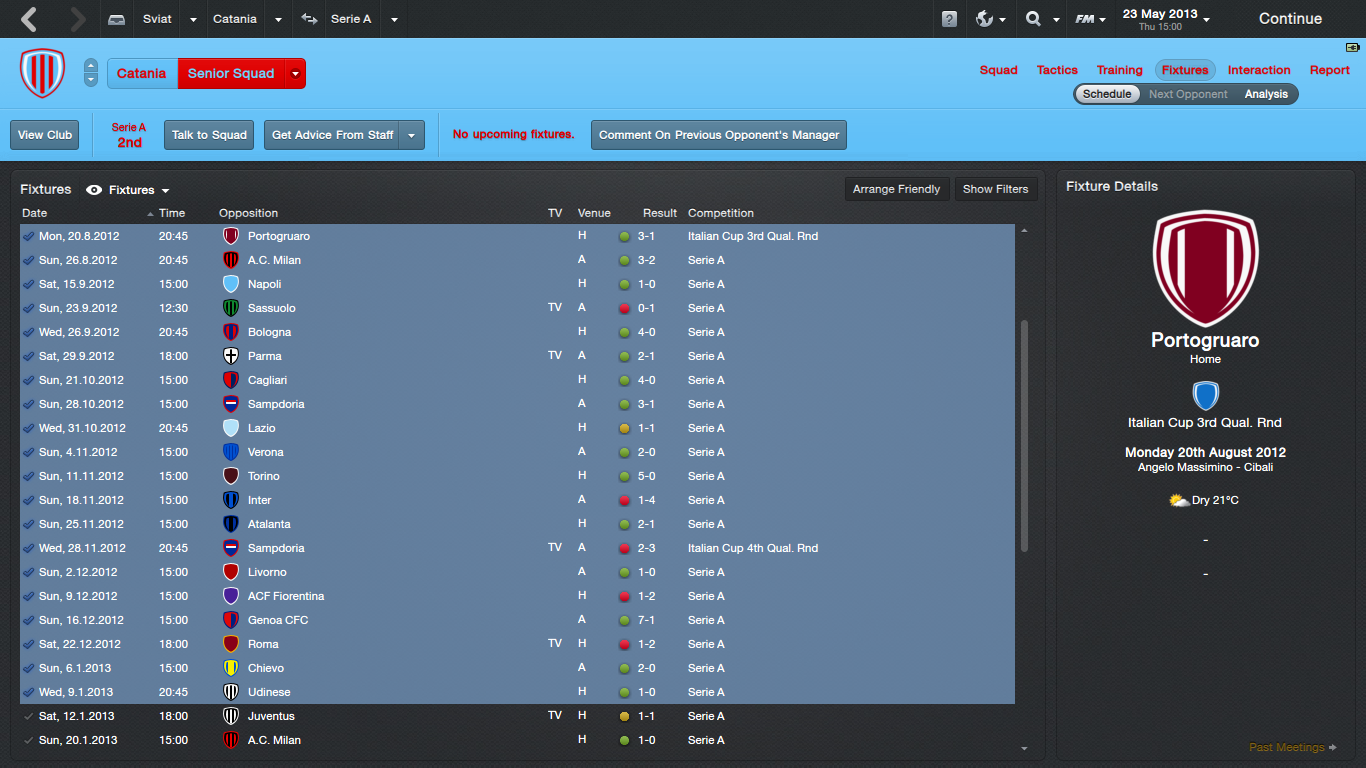Open the Report tab
Image resolution: width=1366 pixels, height=768 pixels.
point(1330,70)
